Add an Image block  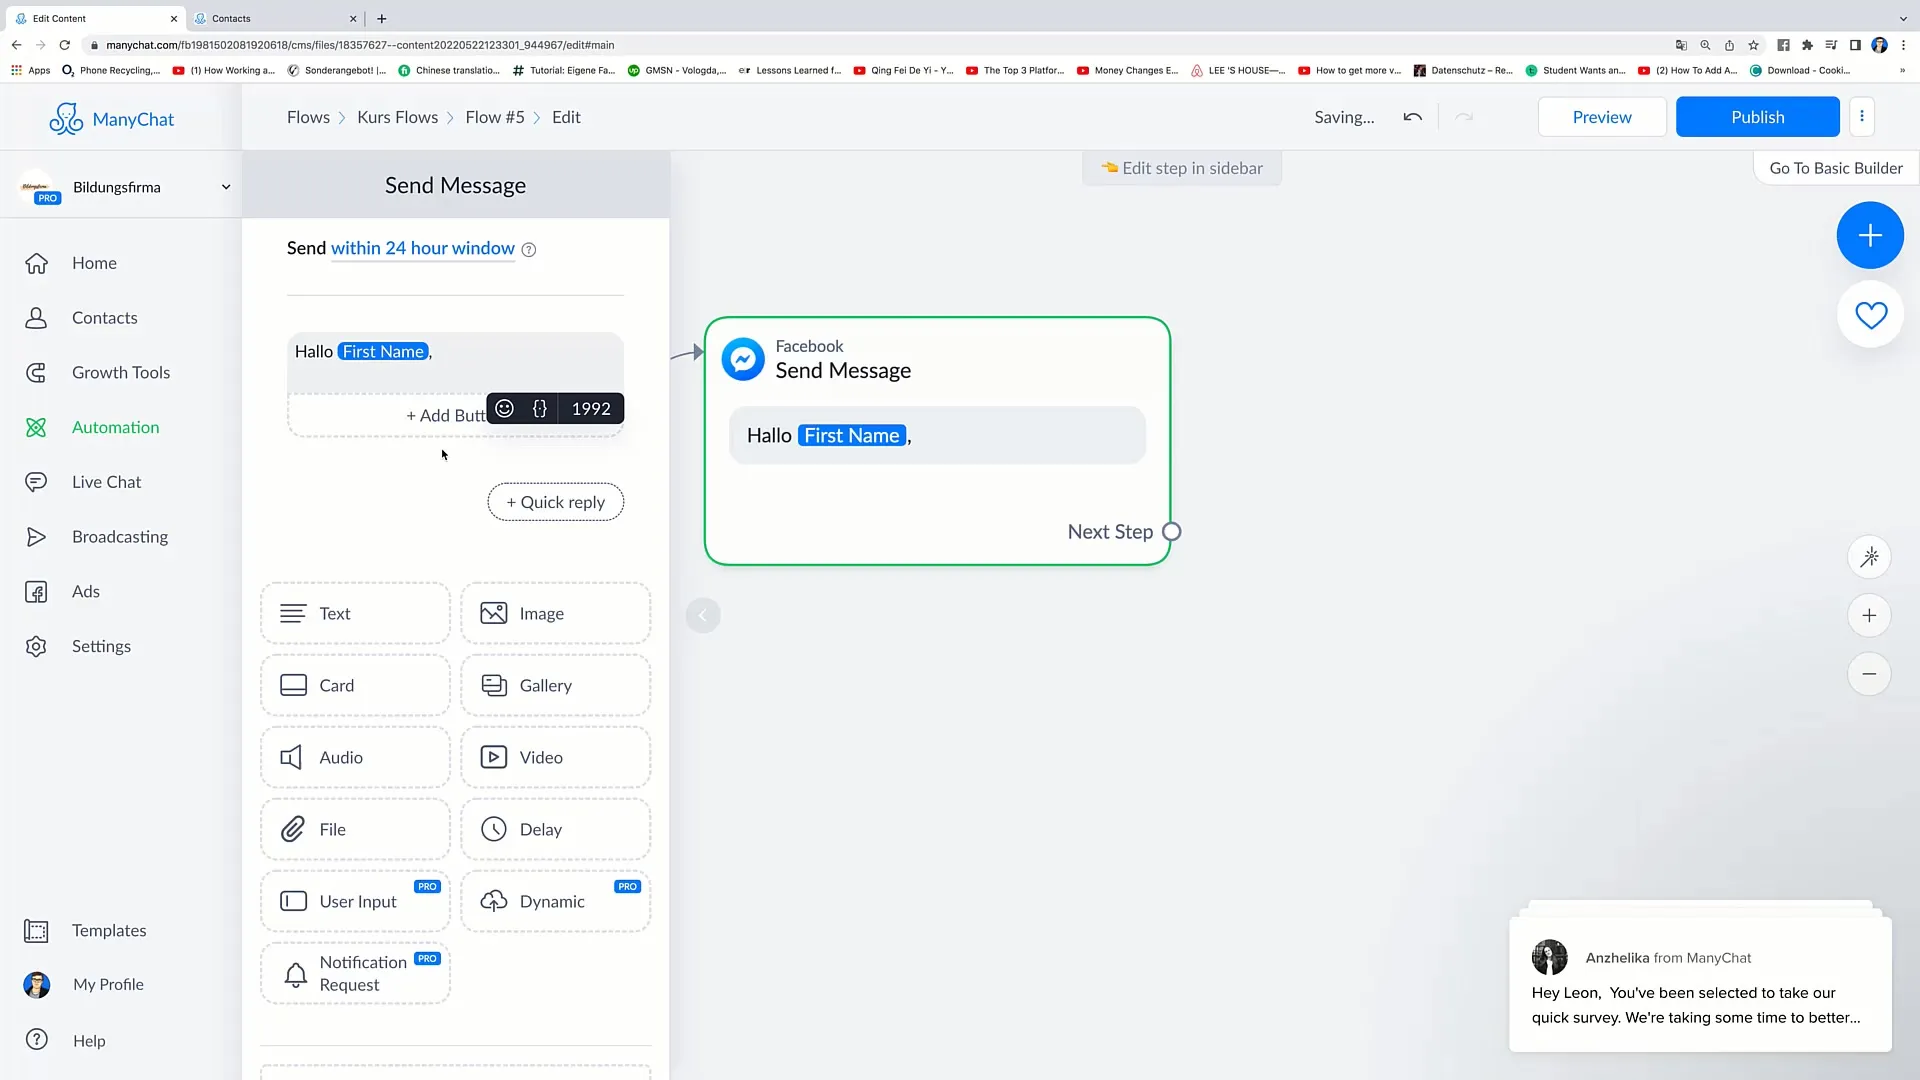(x=555, y=613)
